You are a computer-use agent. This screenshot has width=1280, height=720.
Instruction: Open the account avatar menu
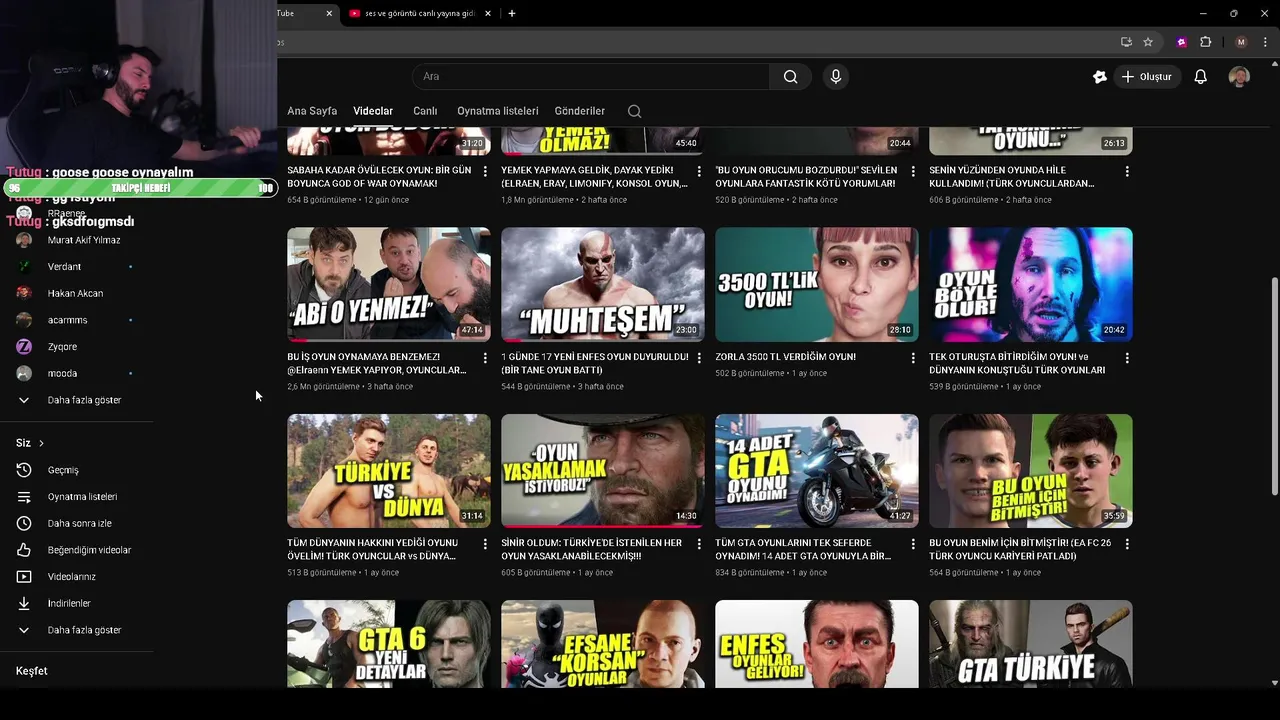pos(1239,77)
